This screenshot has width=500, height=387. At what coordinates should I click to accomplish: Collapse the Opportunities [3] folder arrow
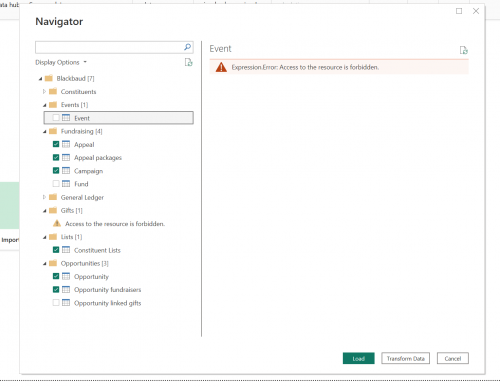point(45,263)
